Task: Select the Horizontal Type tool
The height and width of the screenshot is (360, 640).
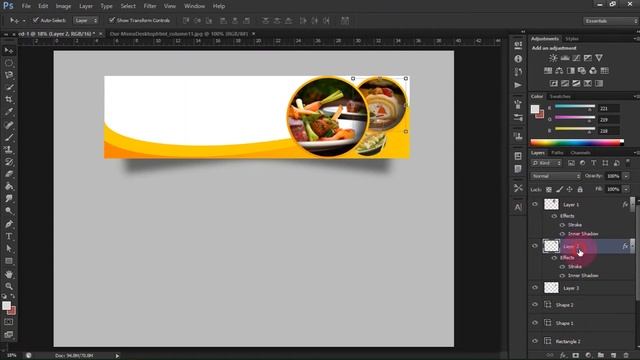Action: 9,236
